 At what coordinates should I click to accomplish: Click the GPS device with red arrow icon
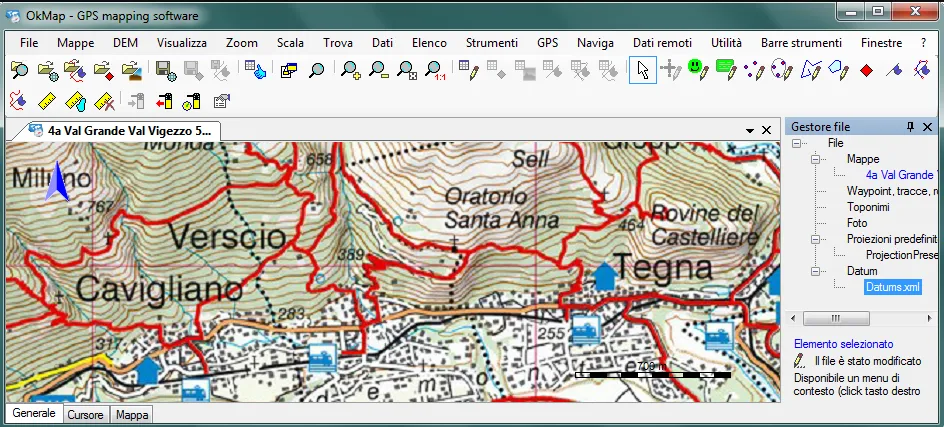click(x=164, y=101)
